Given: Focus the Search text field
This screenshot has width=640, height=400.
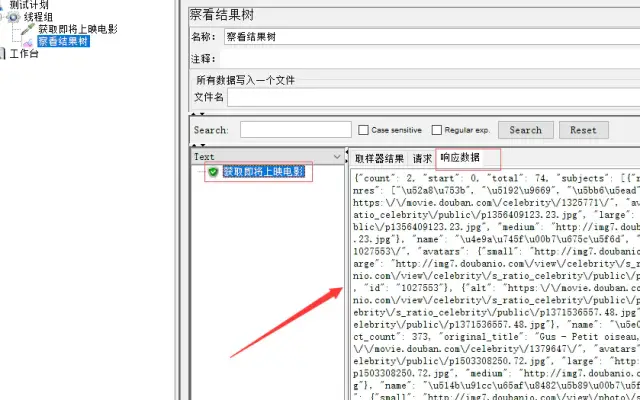Looking at the screenshot, I should (x=296, y=130).
